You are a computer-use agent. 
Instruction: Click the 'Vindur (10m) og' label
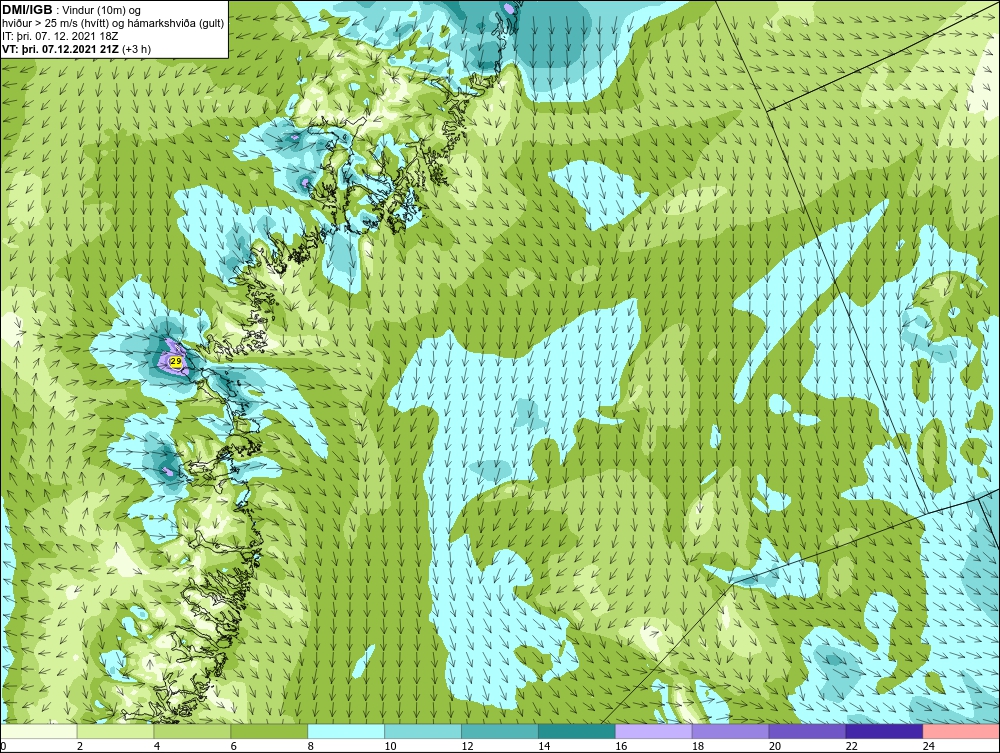click(103, 10)
